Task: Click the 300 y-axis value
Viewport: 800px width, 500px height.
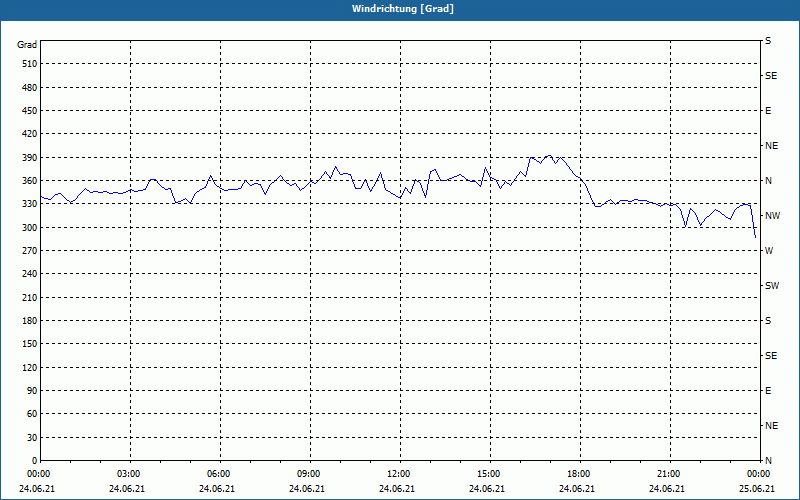Action: [x=30, y=228]
